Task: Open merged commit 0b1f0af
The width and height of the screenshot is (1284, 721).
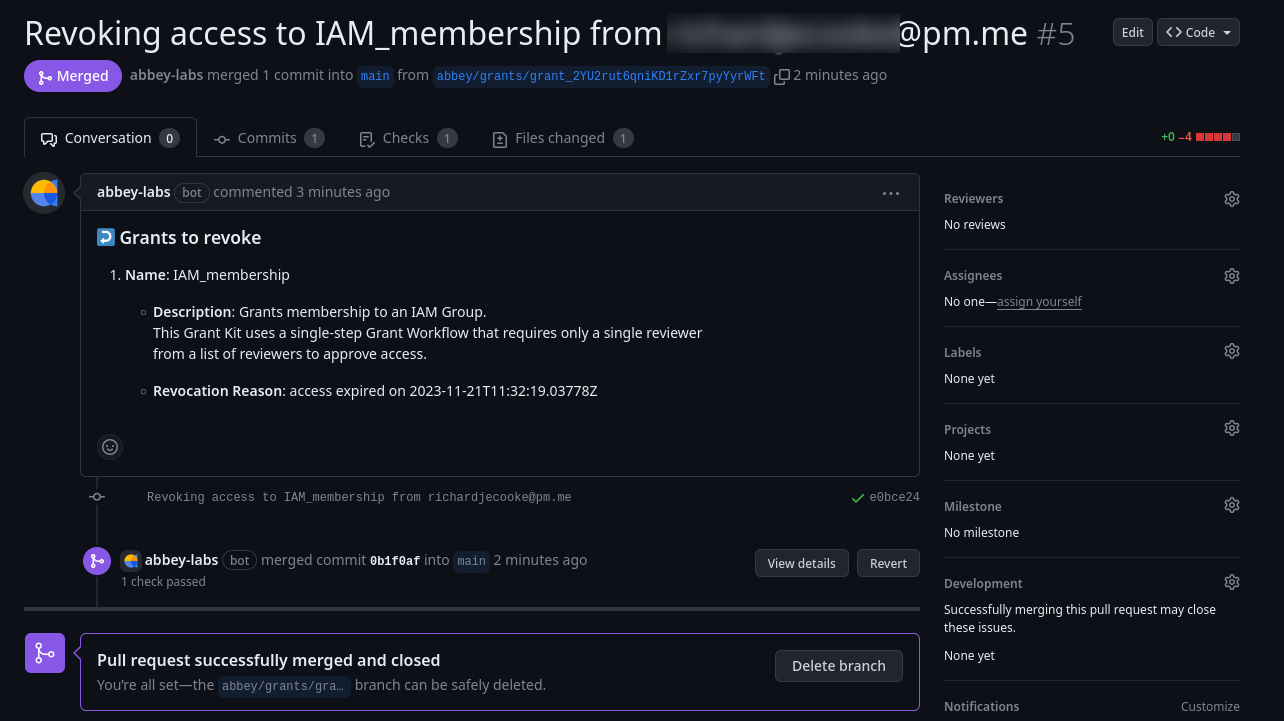Action: [x=395, y=561]
